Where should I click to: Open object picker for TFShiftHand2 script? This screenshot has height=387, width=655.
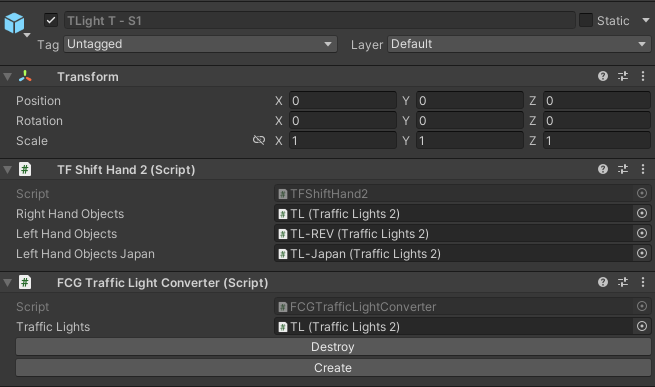(642, 193)
